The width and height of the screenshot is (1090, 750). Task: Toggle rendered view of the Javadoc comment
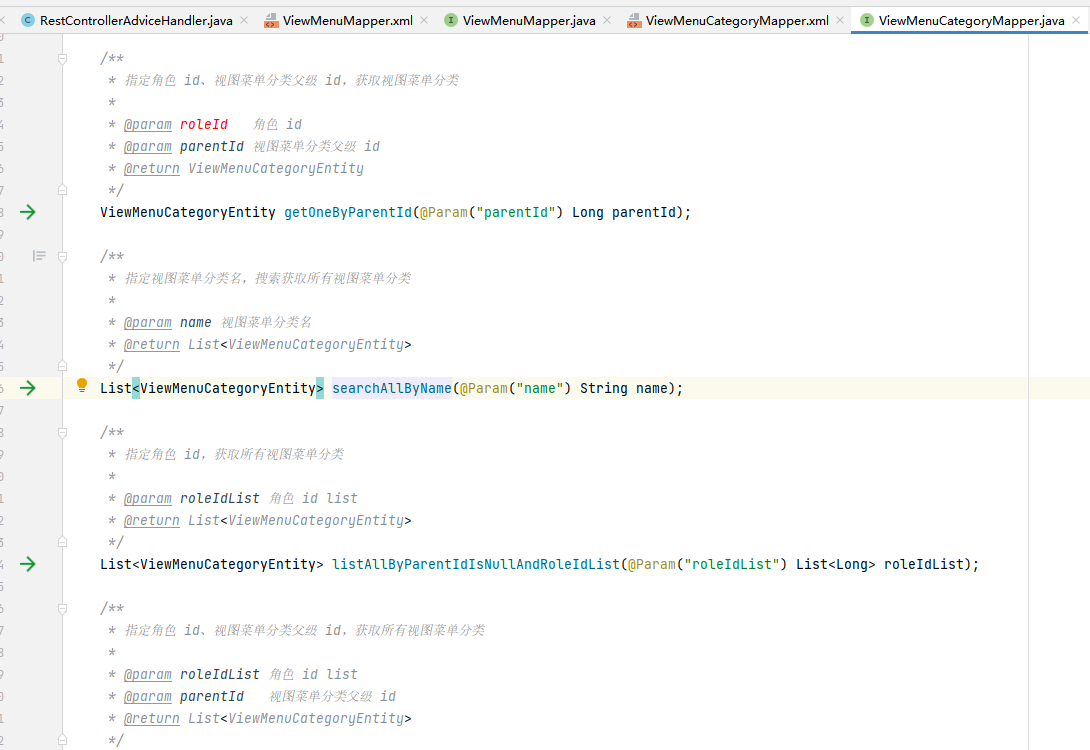(38, 256)
